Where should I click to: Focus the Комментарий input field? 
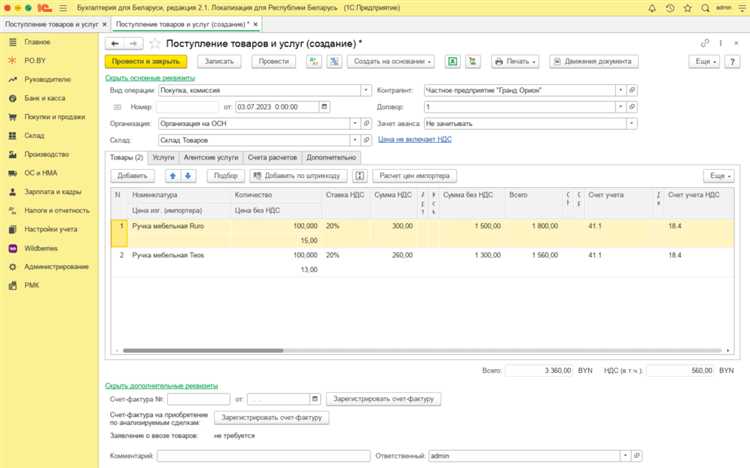pos(264,456)
